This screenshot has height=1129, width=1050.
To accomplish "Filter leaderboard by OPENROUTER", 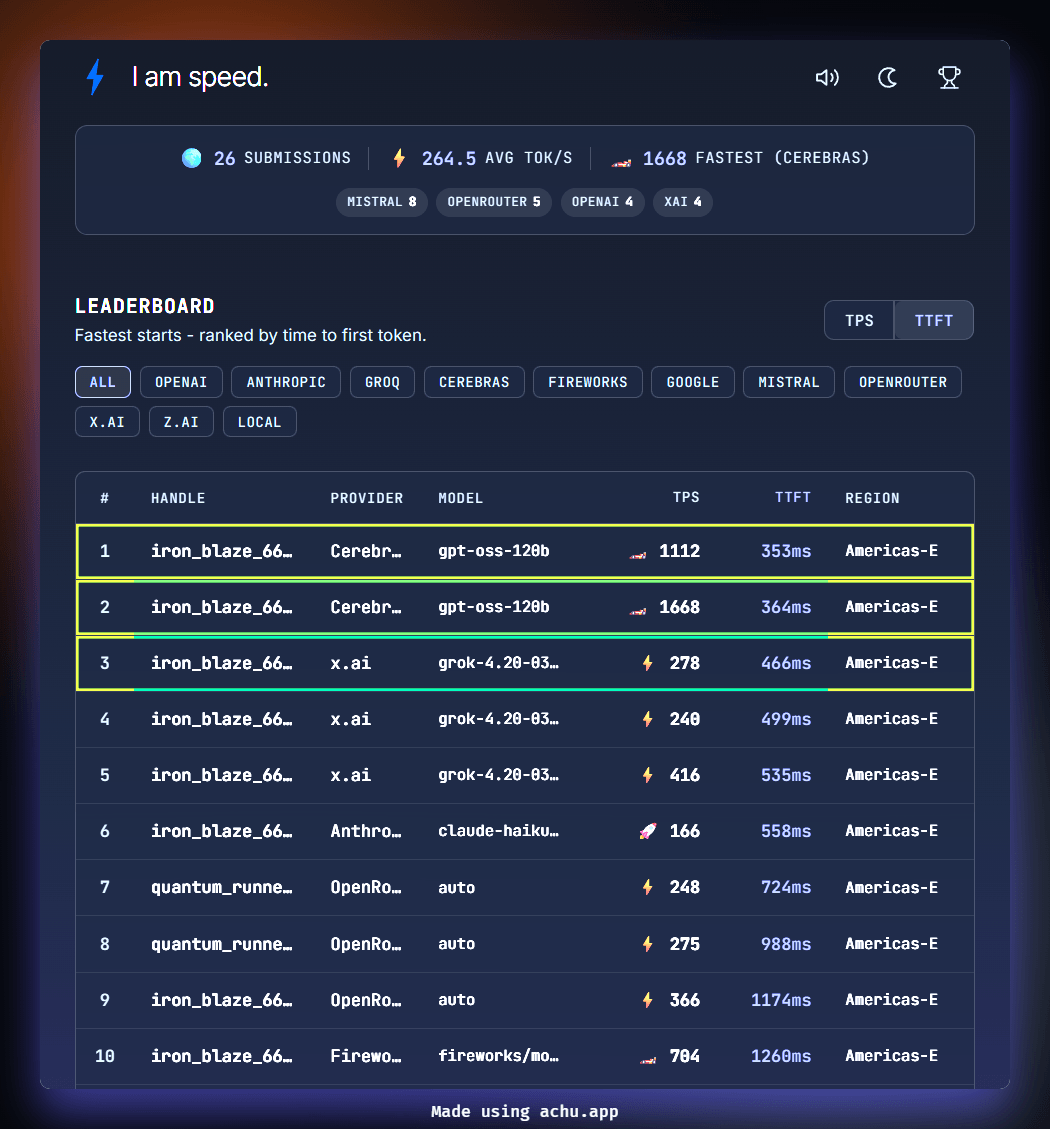I will click(x=903, y=382).
